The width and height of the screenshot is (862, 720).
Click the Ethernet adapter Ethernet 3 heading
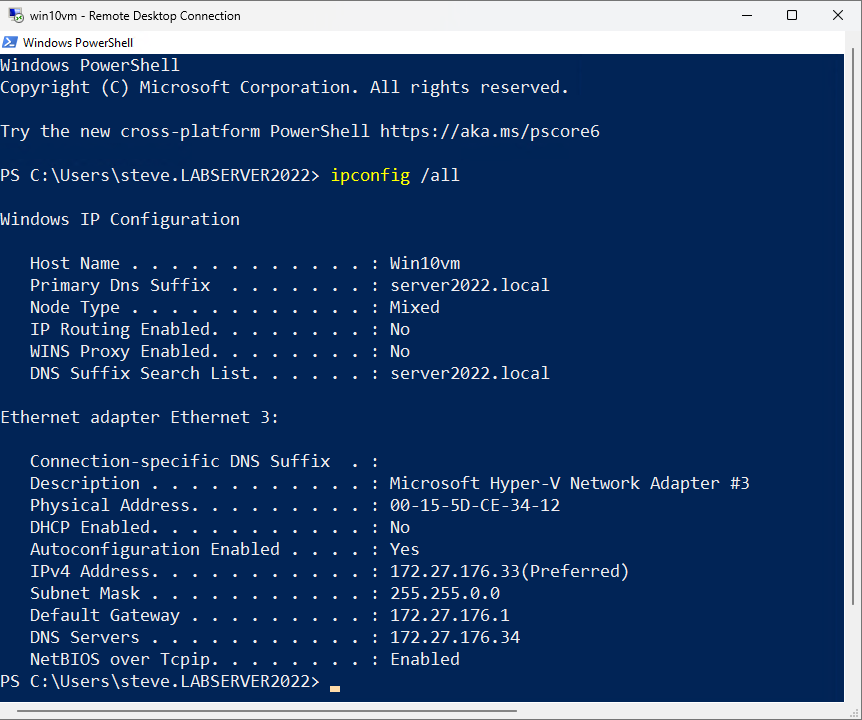pos(139,418)
